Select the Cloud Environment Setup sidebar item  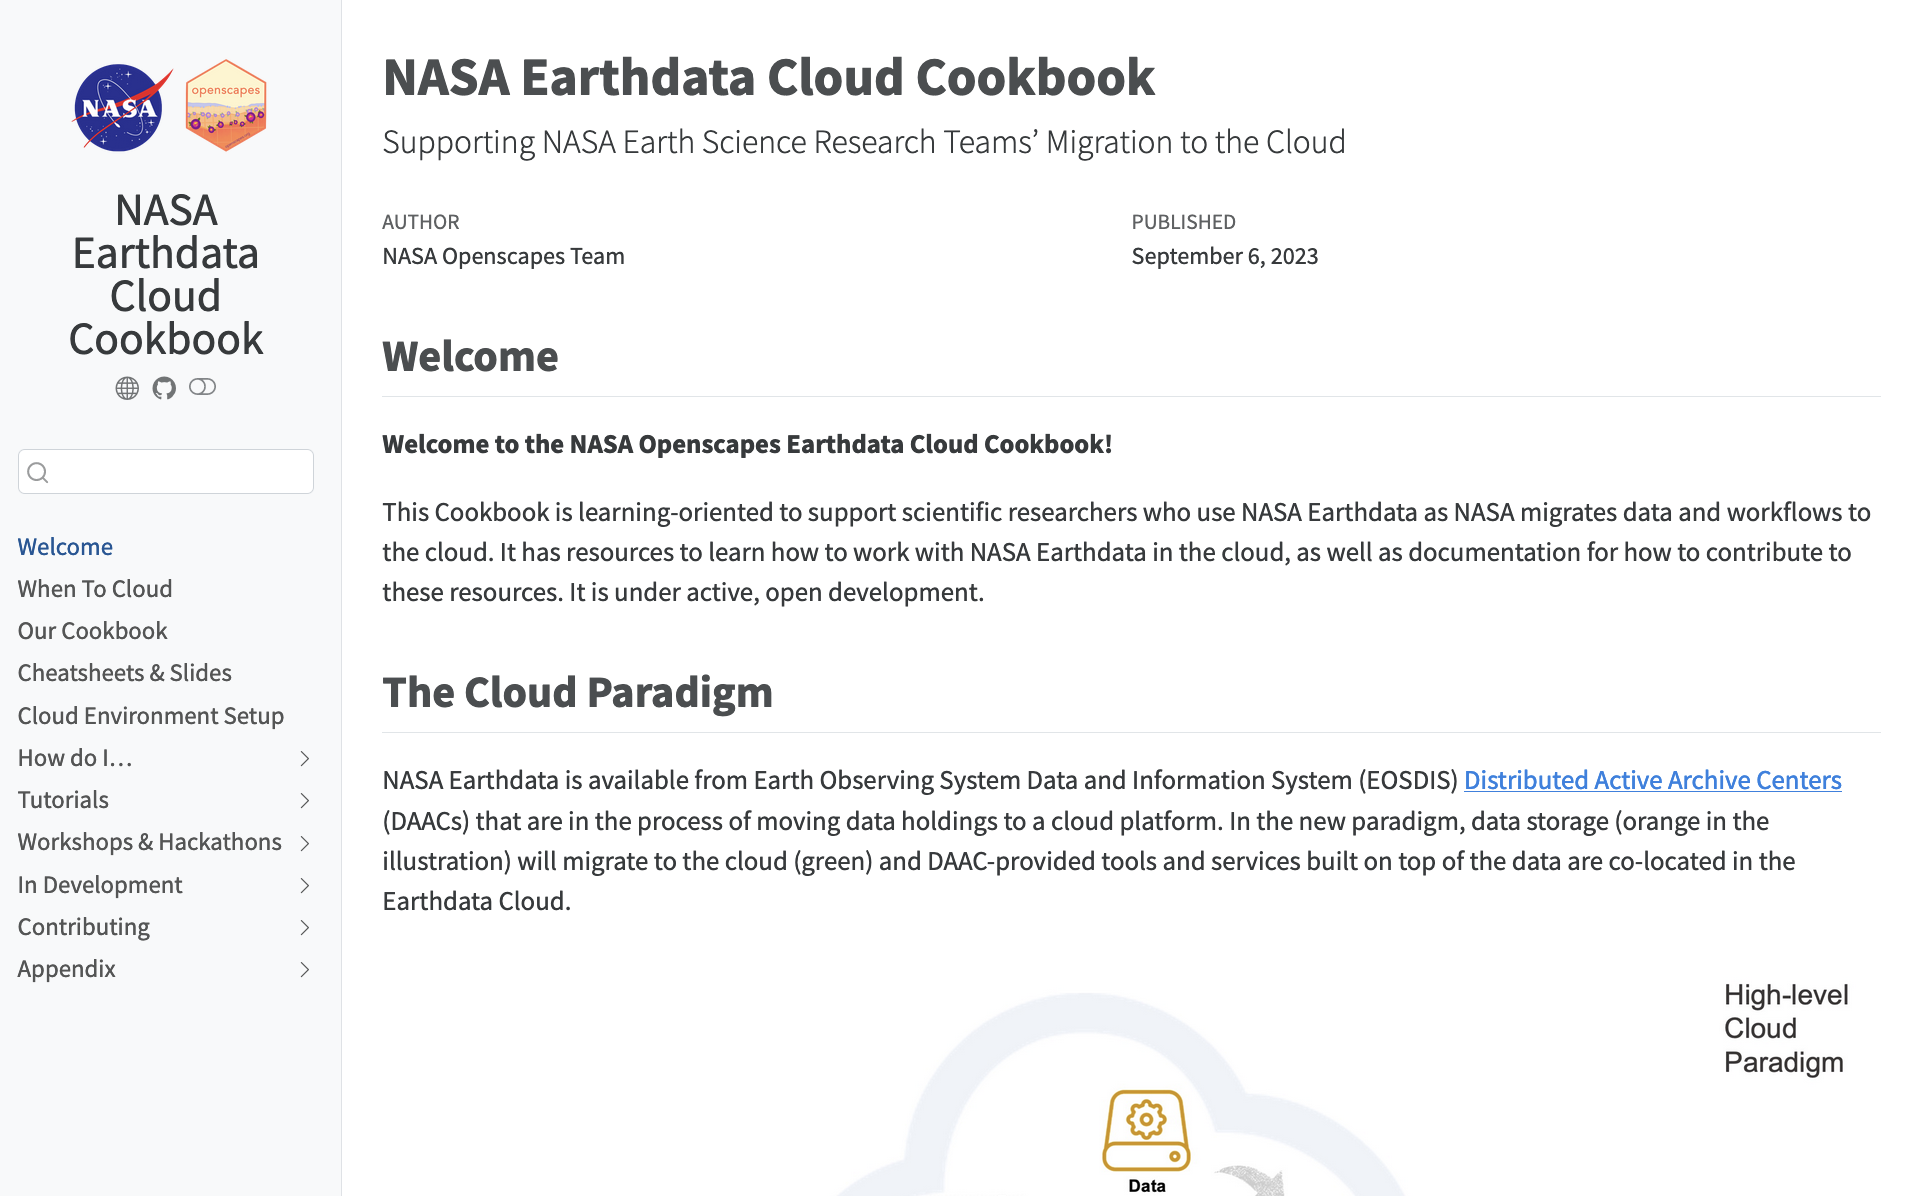pos(150,715)
